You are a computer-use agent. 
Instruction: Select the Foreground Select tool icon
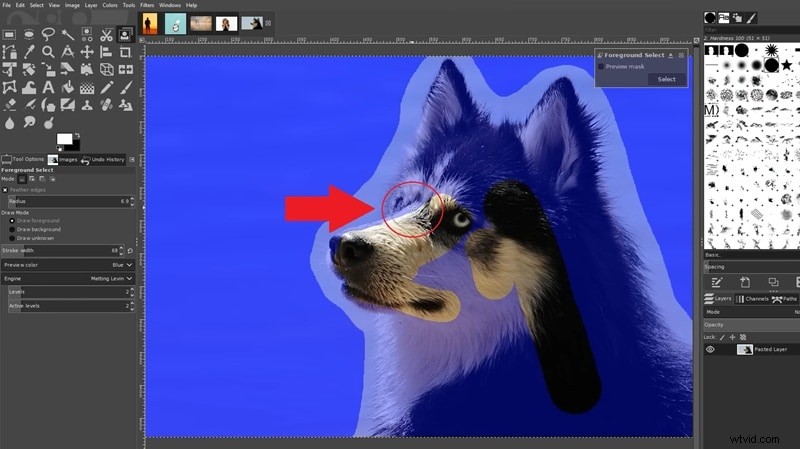(125, 35)
